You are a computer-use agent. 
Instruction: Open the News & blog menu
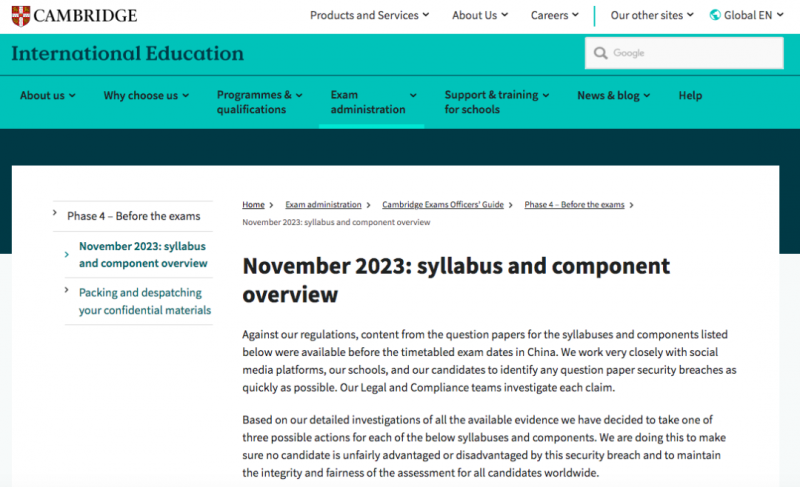click(x=614, y=95)
